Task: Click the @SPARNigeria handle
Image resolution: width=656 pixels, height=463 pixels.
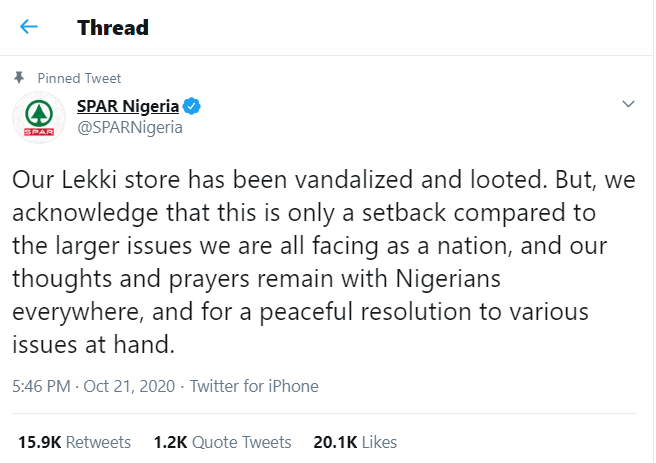Action: click(x=130, y=127)
